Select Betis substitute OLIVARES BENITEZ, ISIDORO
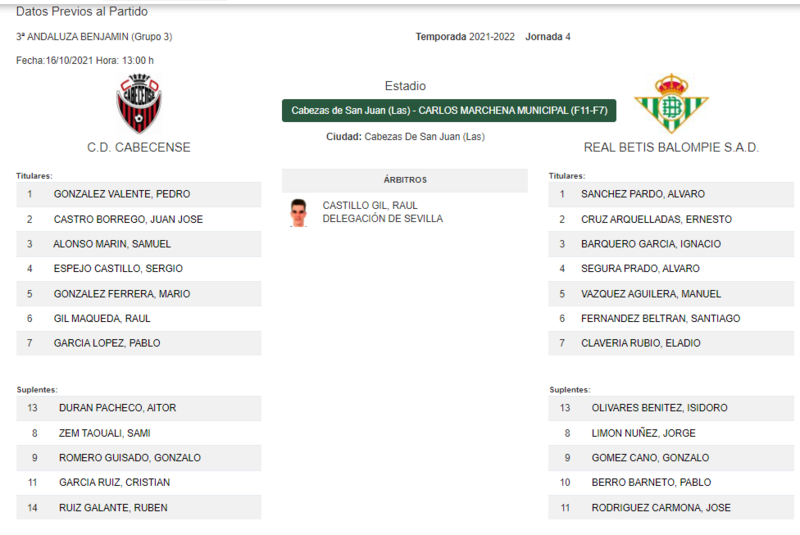 click(671, 408)
